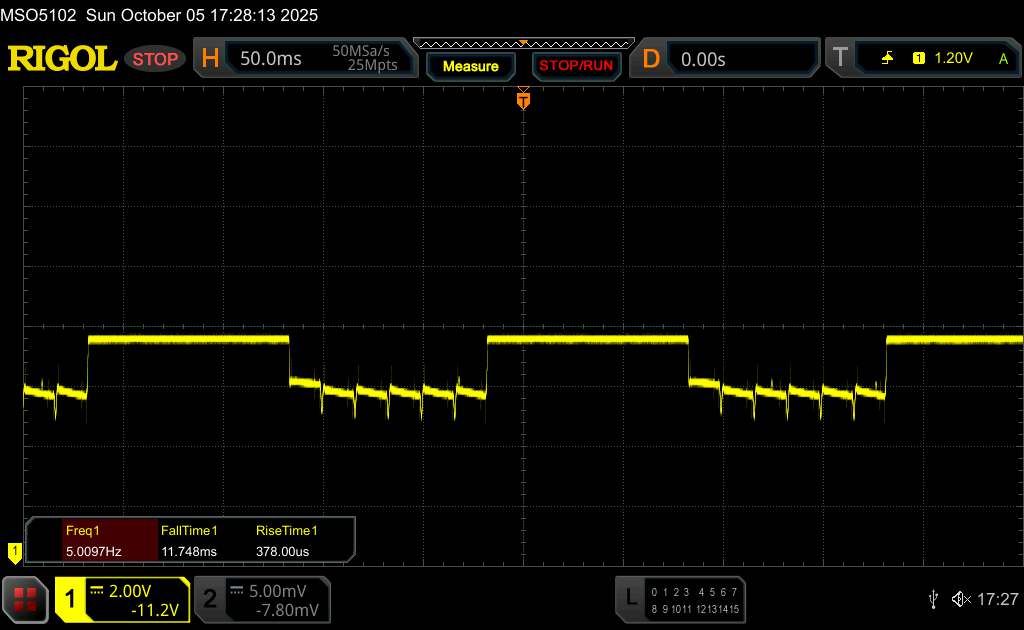Unmute the beeper via the speaker icon
The height and width of the screenshot is (630, 1024).
[960, 599]
